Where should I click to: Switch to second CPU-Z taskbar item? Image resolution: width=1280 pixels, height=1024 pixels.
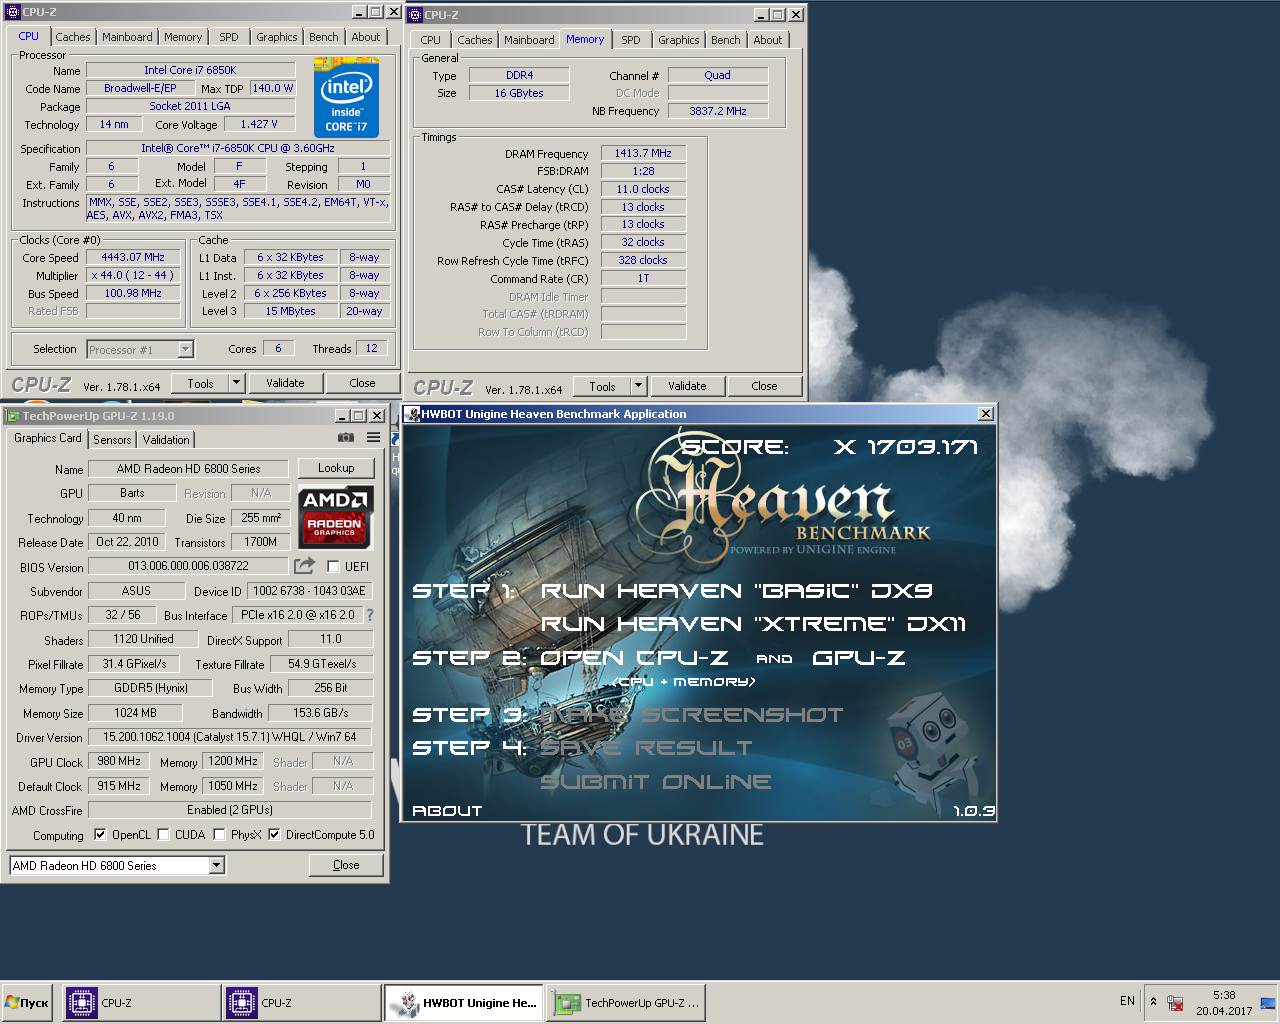tap(301, 1002)
